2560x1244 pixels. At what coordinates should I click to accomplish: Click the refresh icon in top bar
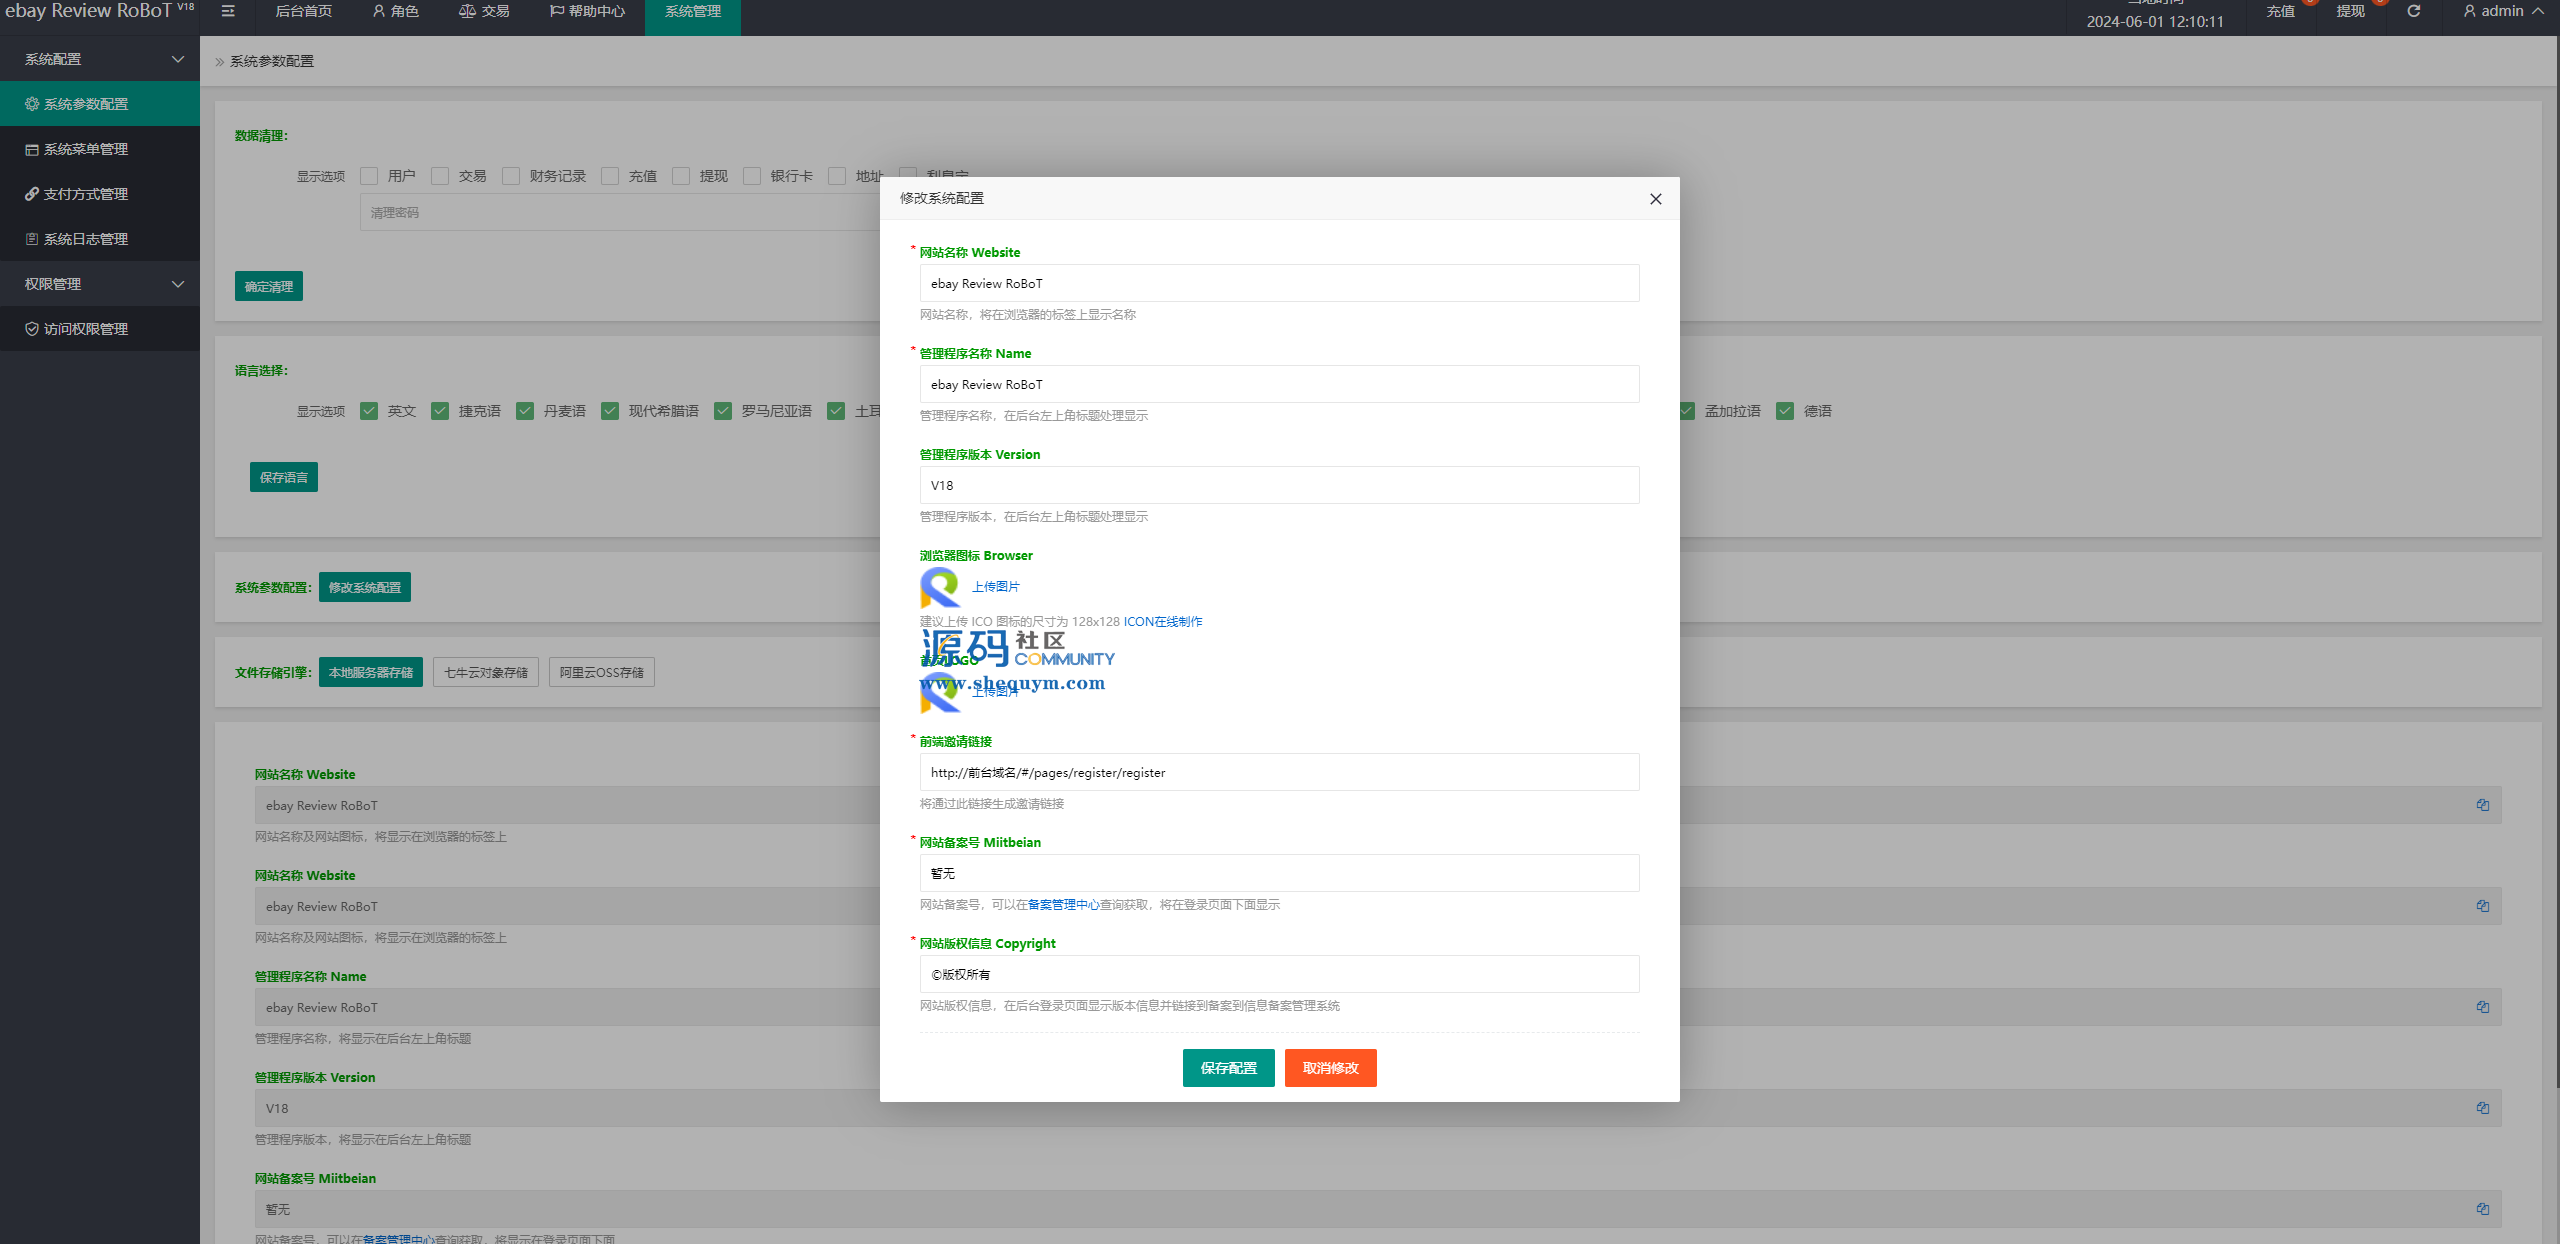2413,11
